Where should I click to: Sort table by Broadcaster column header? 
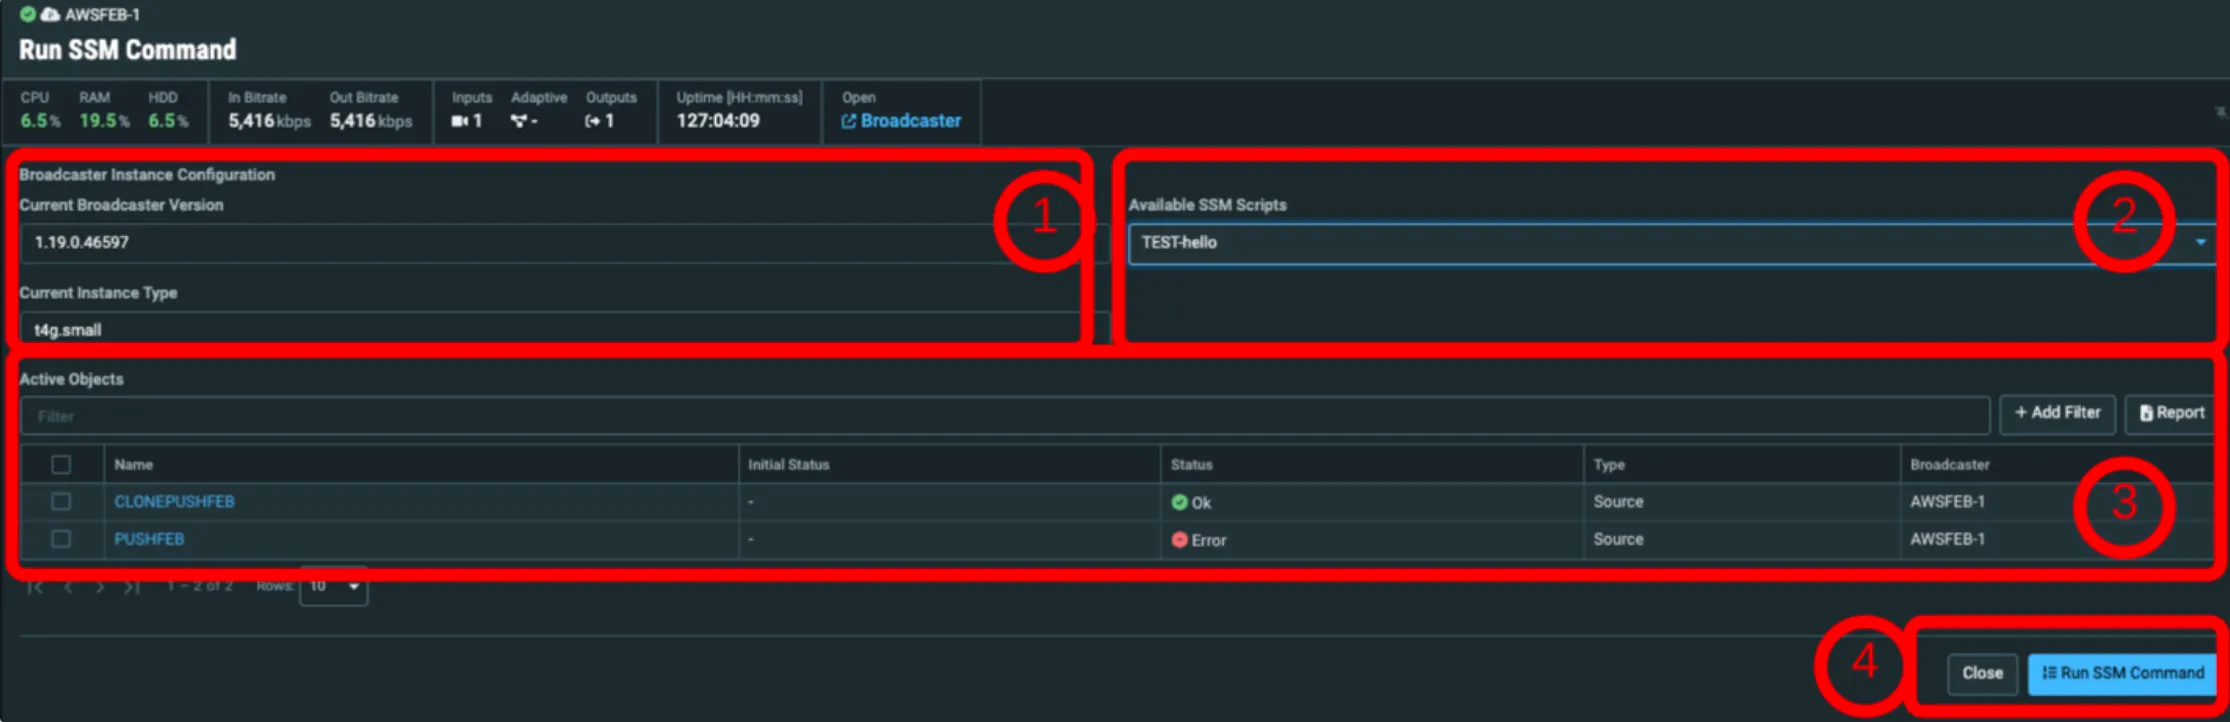[1949, 465]
